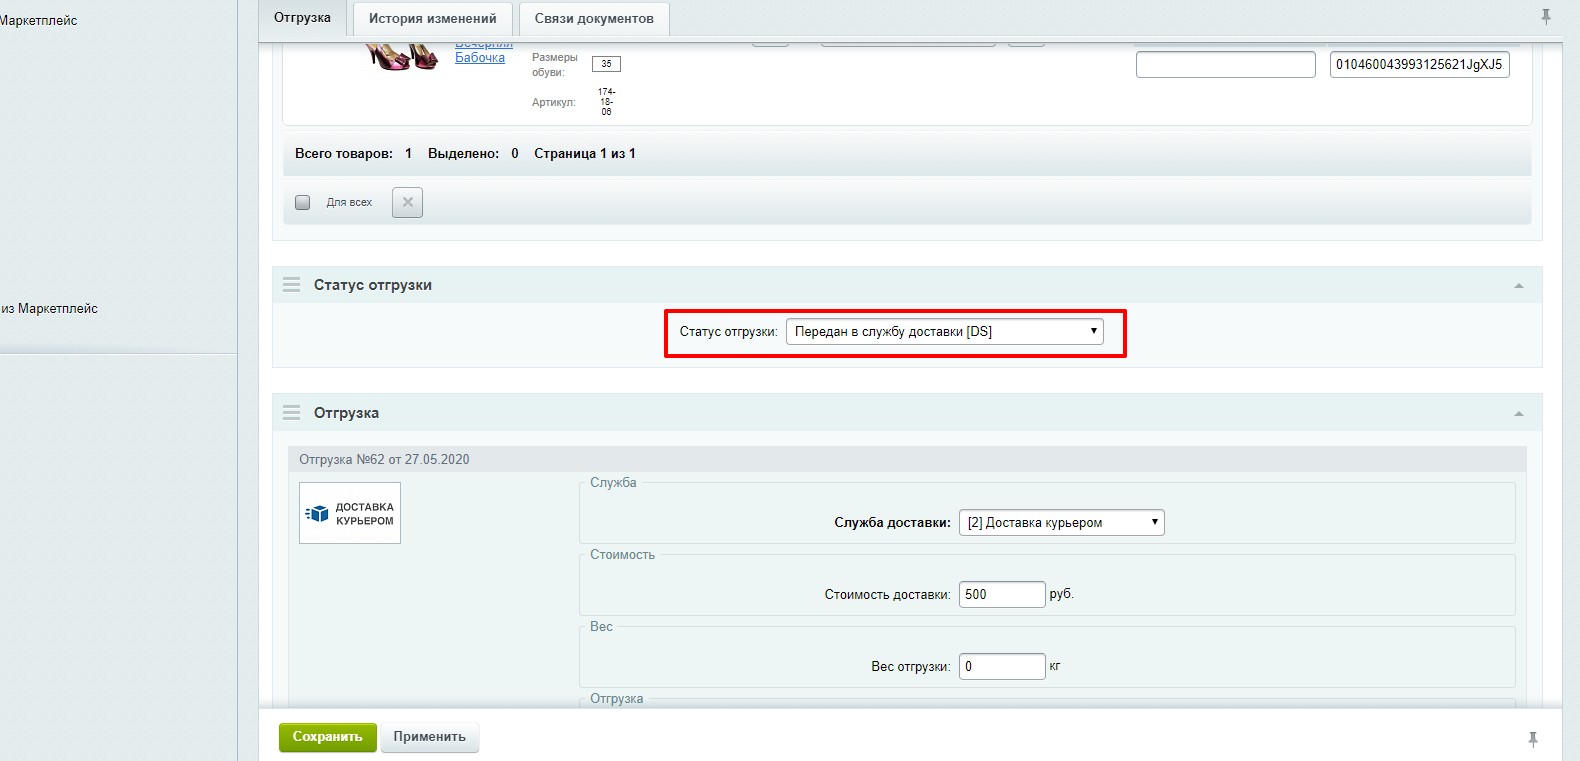The height and width of the screenshot is (761, 1580).
Task: Click the Вес отгрузки field
Action: (x=1002, y=666)
